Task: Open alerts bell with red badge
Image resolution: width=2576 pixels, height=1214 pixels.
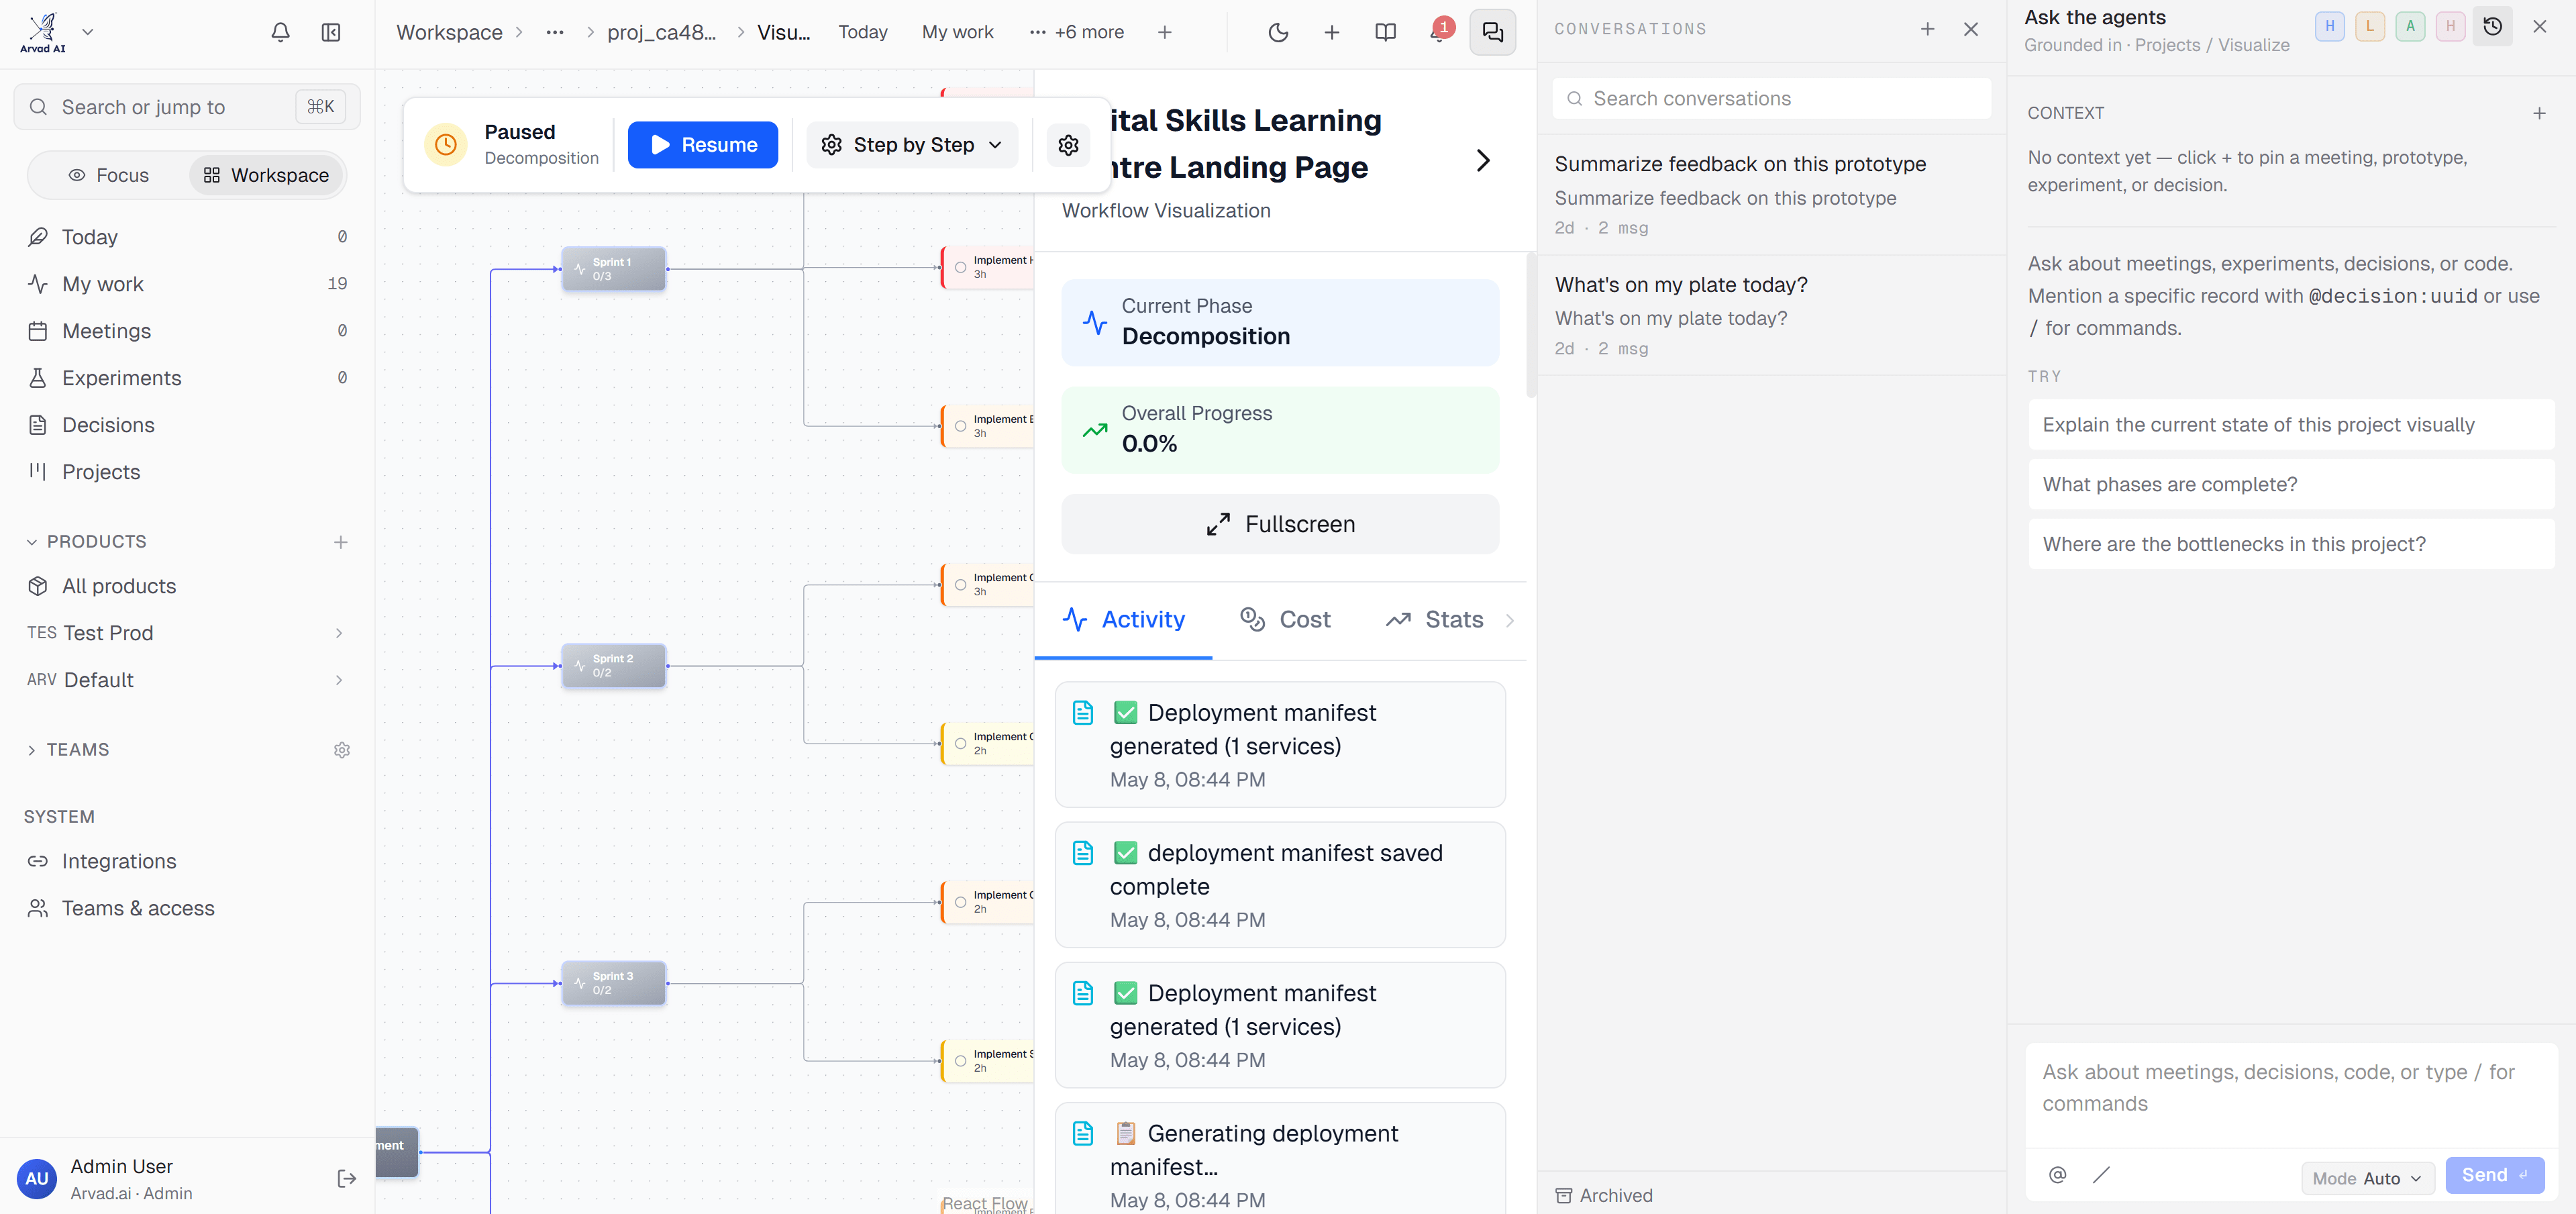Action: click(x=1440, y=32)
